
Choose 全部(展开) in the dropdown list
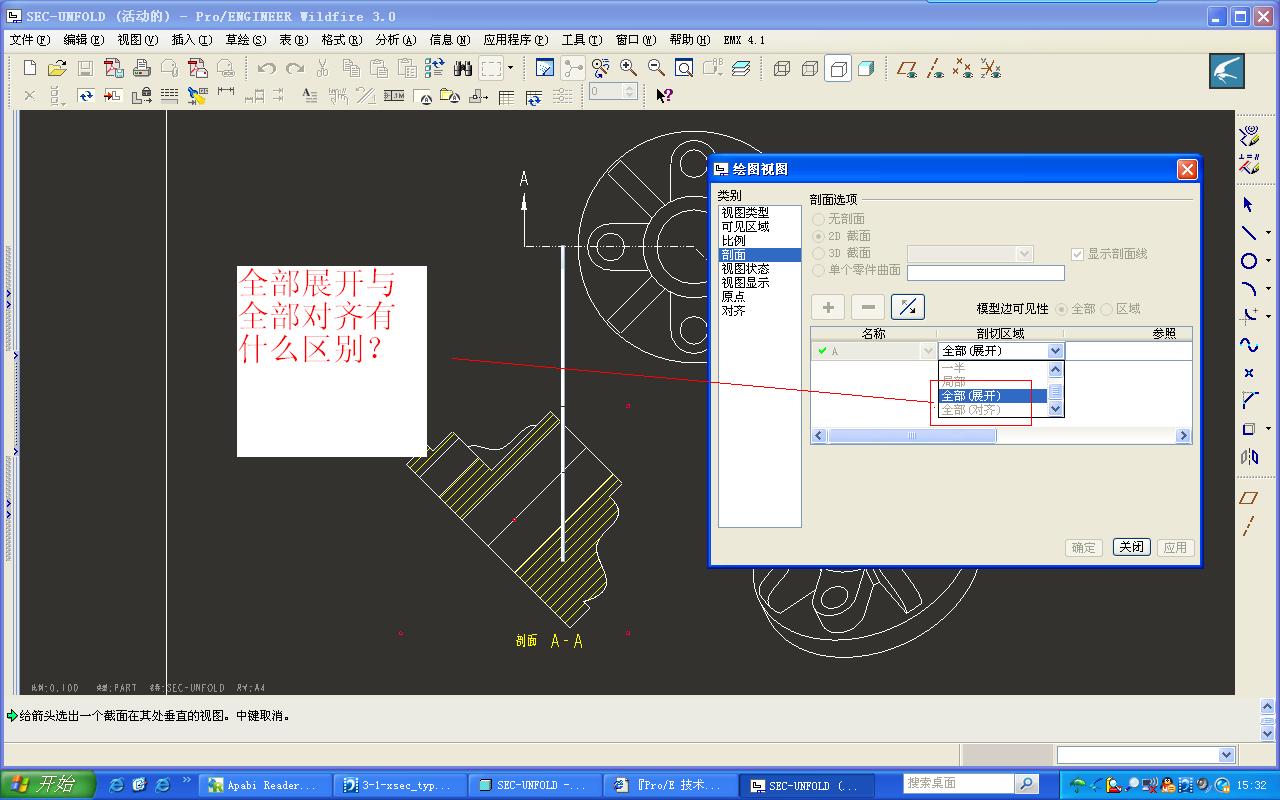point(993,396)
